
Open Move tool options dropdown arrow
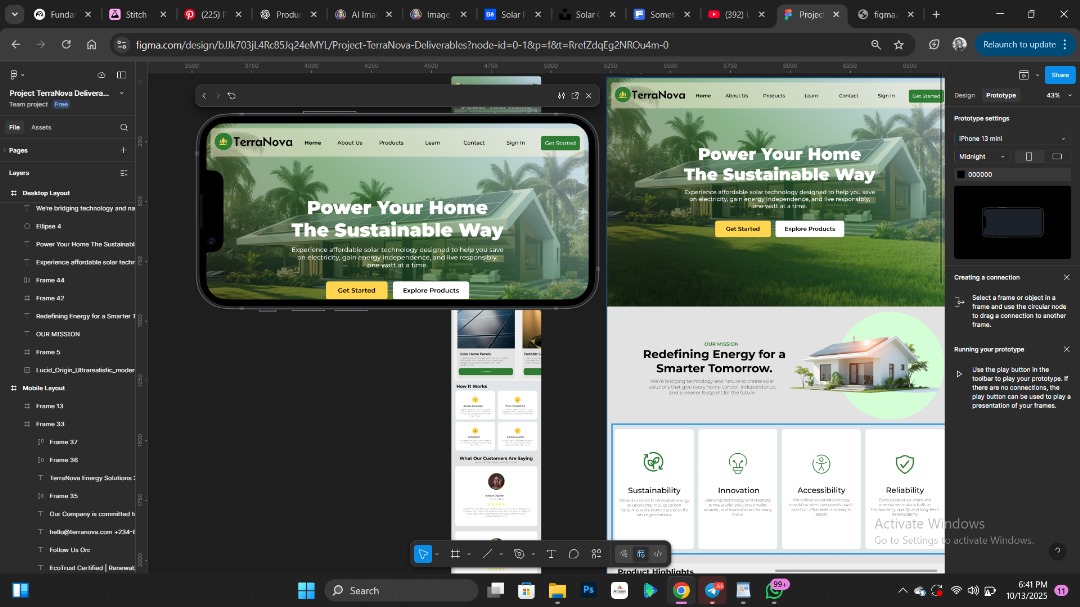pos(437,555)
